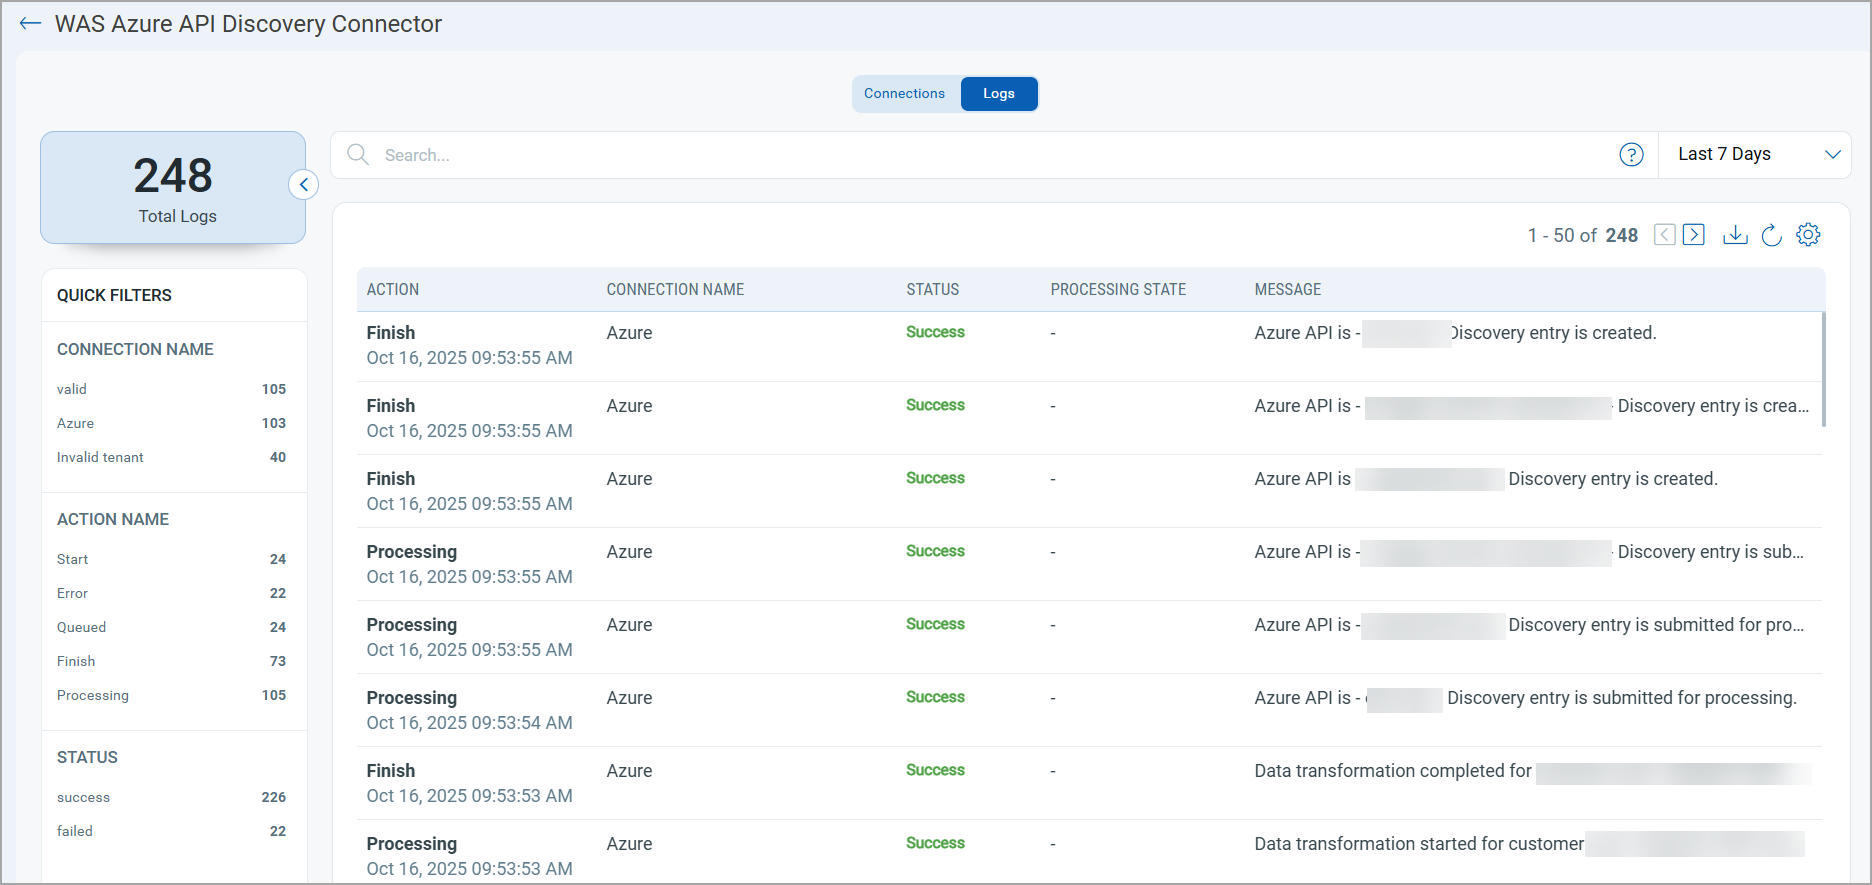Click the magnifier search icon
This screenshot has width=1872, height=885.
tap(358, 155)
